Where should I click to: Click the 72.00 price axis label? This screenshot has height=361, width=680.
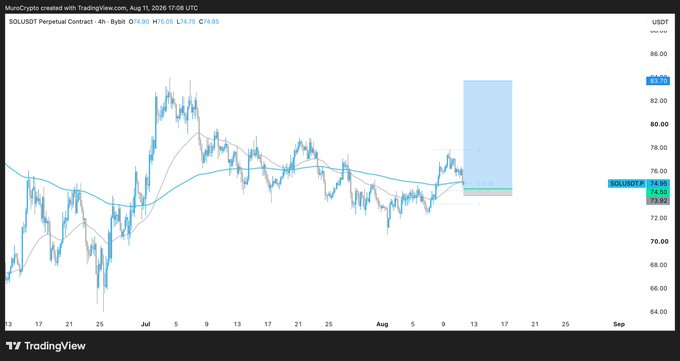[659, 218]
